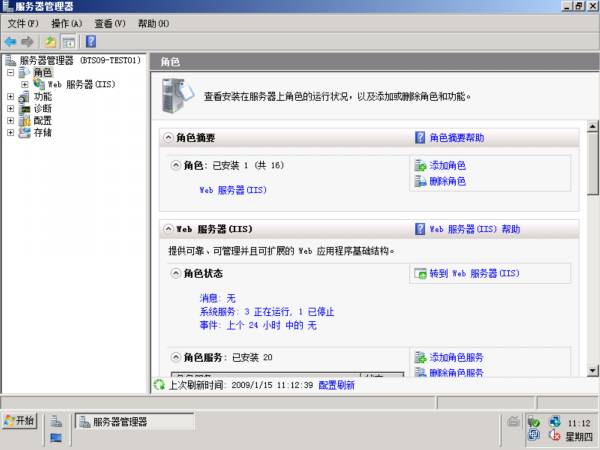The height and width of the screenshot is (450, 600).
Task: Click the 诊断 tree node icon
Action: tap(25, 109)
